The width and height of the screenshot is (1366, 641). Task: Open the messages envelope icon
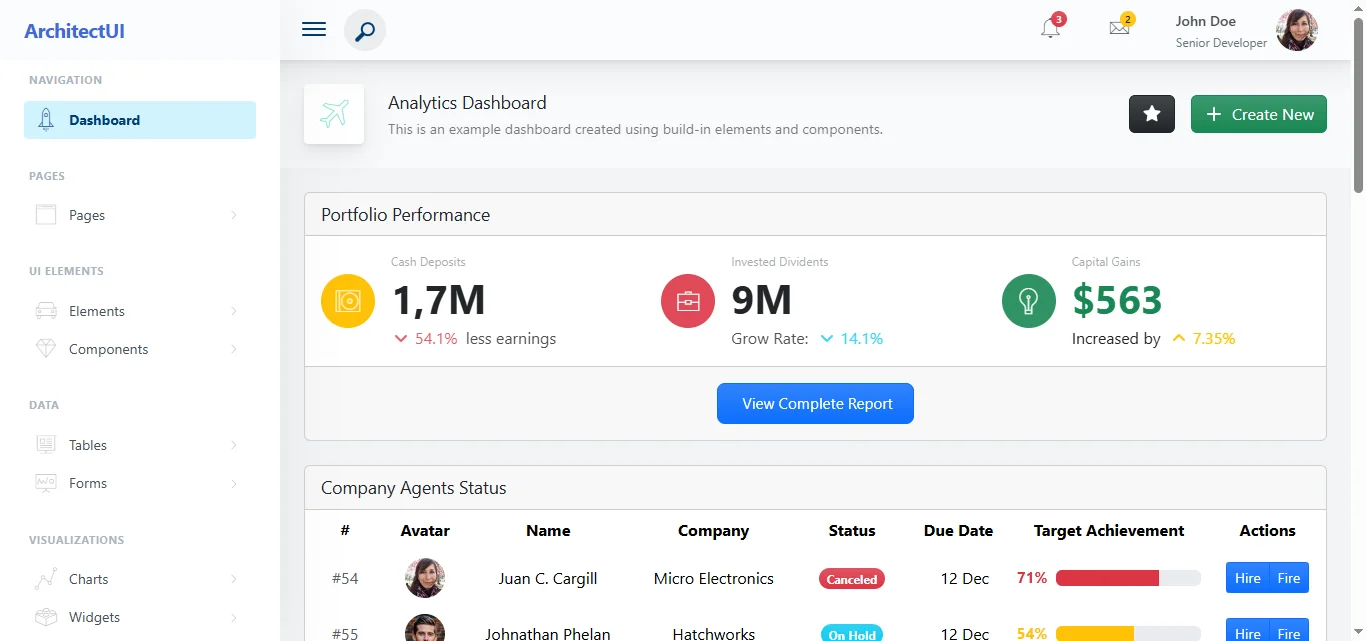click(1119, 29)
